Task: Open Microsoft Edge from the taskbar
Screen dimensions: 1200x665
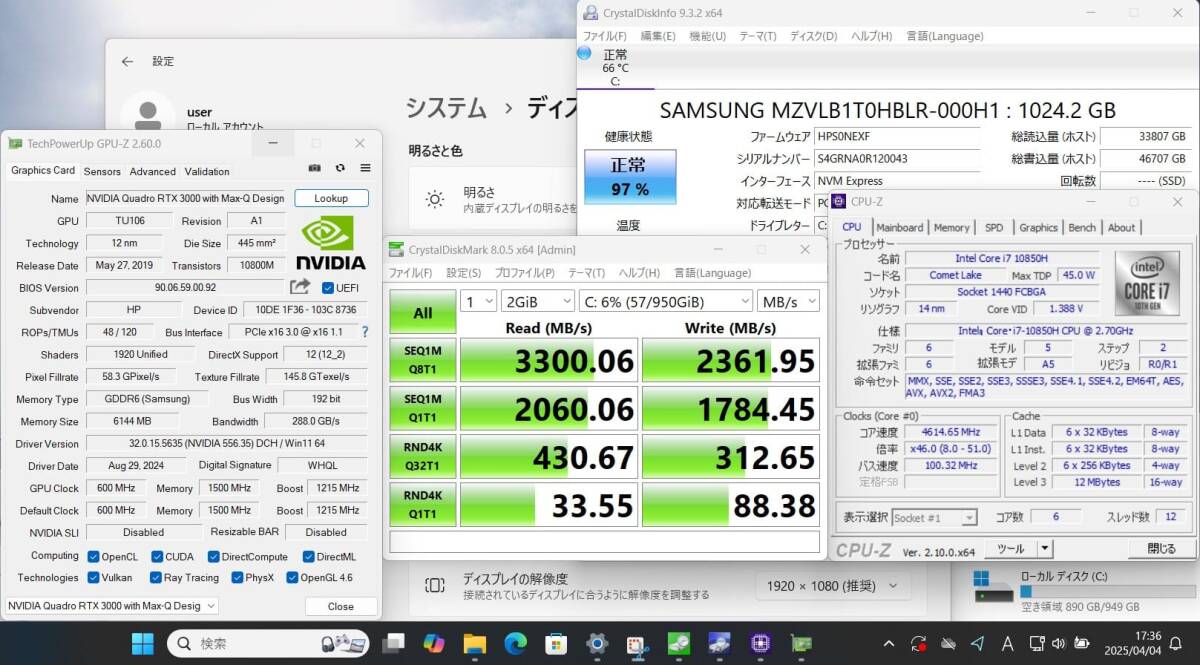Action: pos(516,642)
